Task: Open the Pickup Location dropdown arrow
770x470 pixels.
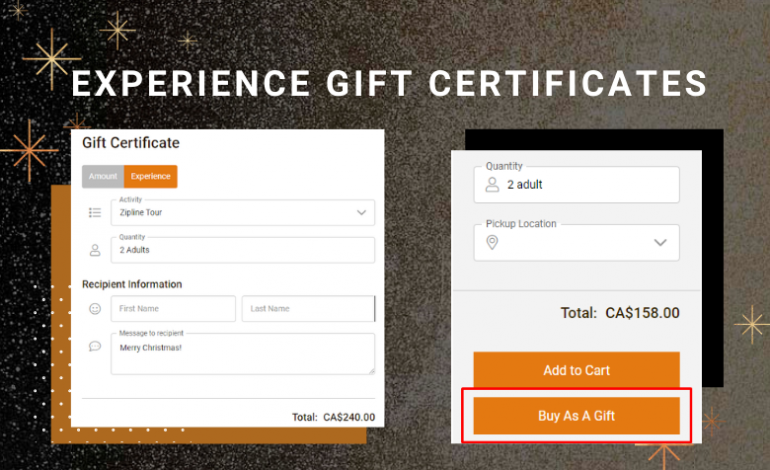Action: [660, 243]
